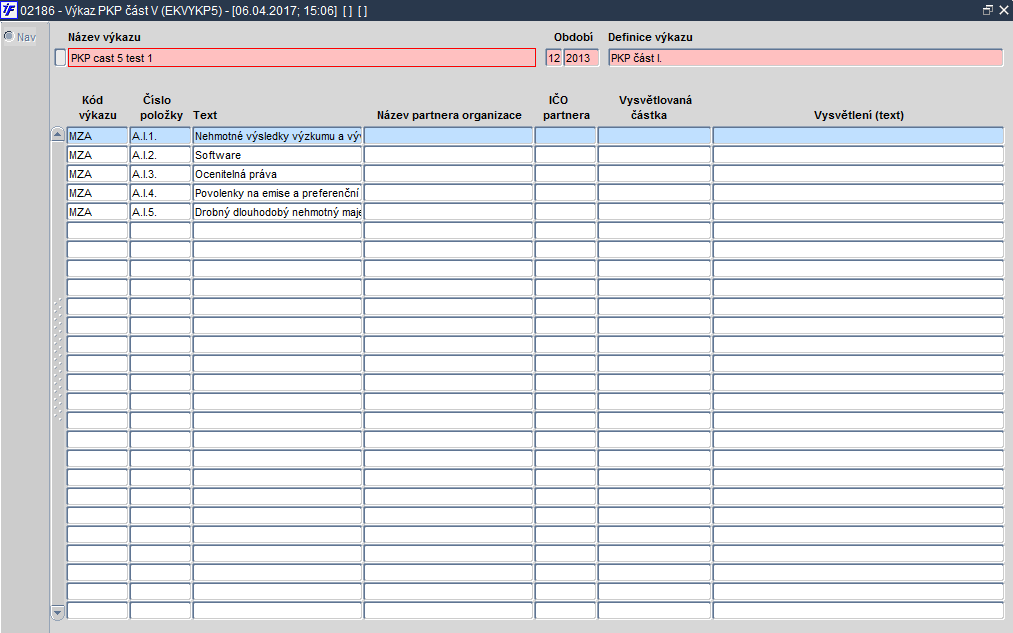Click the Vysvětlení (text) field in row A.I.1.
Image resolution: width=1013 pixels, height=633 pixels.
[x=859, y=136]
